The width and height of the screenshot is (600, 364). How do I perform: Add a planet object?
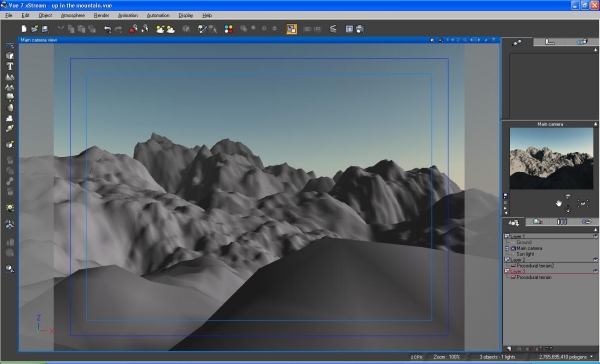(x=10, y=129)
